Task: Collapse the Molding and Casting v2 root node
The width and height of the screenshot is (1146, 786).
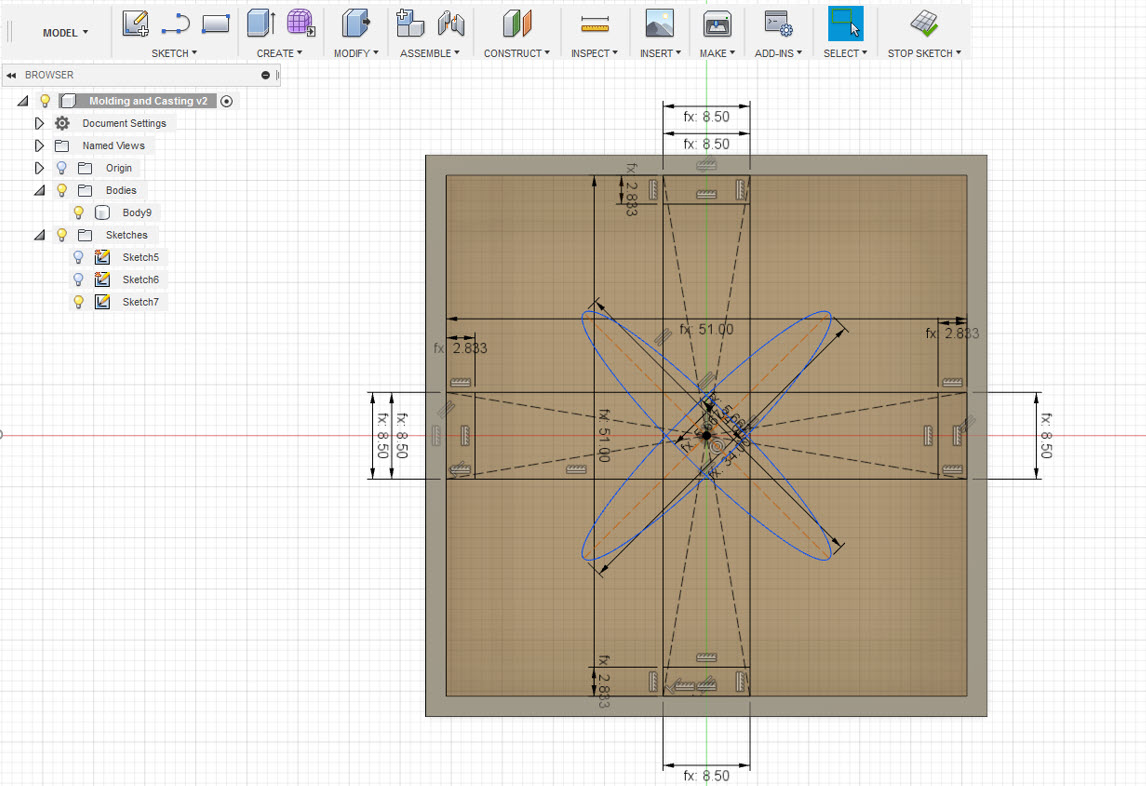Action: click(23, 101)
